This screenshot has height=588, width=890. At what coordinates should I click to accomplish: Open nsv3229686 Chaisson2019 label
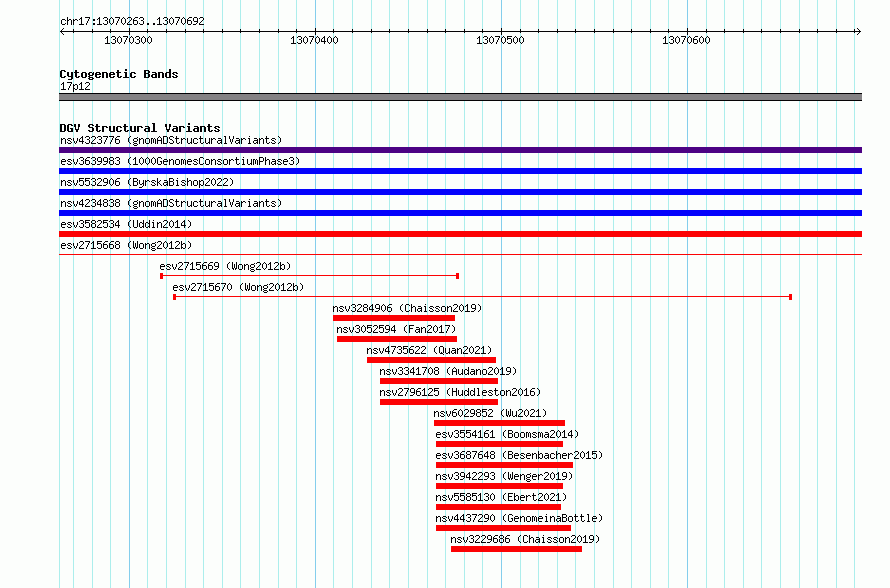pos(525,539)
